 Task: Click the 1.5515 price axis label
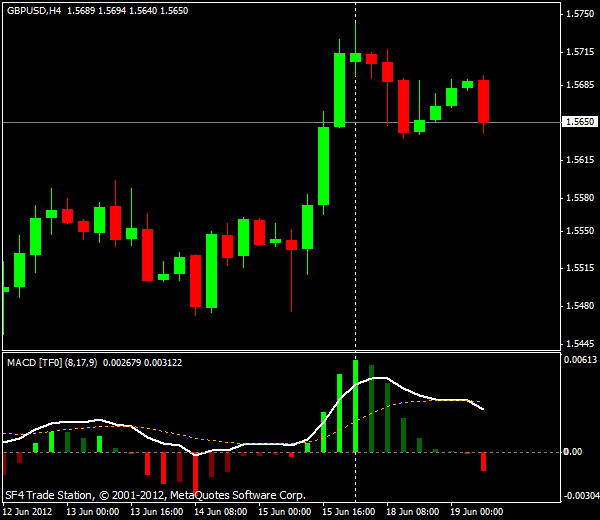point(580,268)
